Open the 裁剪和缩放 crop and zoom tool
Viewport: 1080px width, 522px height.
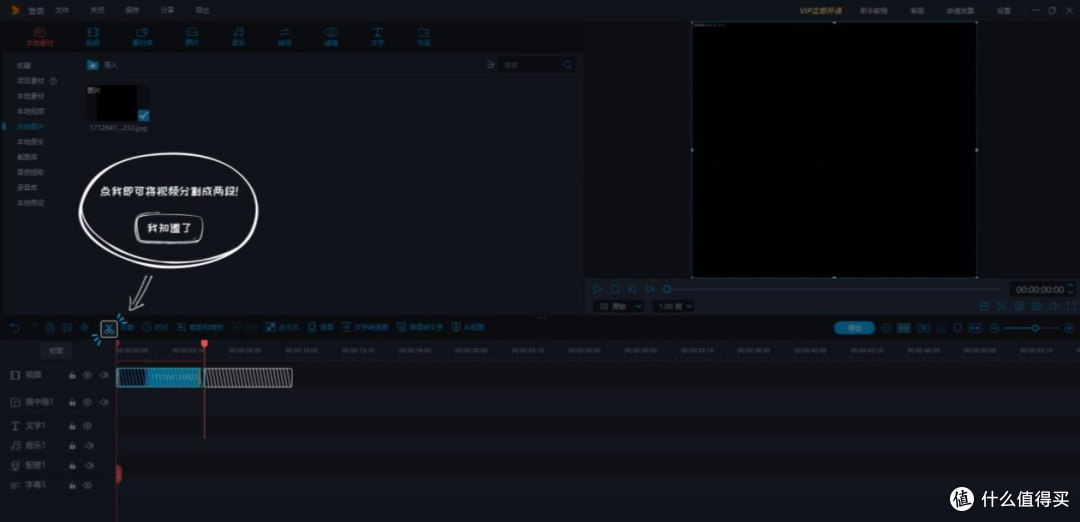(200, 328)
